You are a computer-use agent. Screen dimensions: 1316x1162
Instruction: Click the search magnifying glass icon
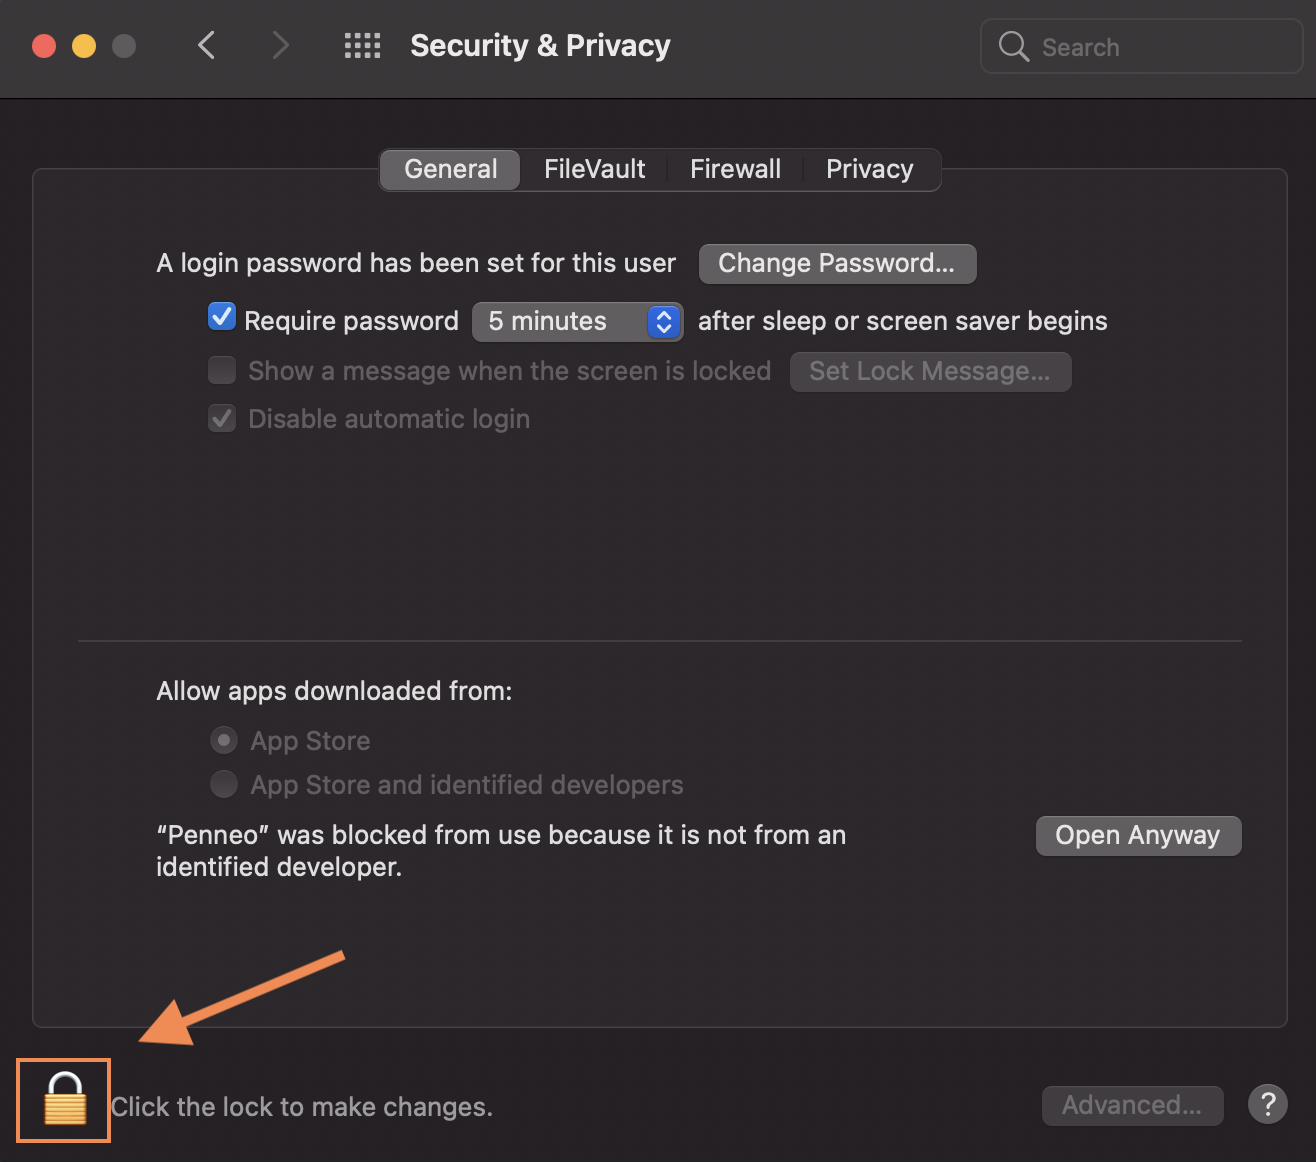pos(1014,47)
